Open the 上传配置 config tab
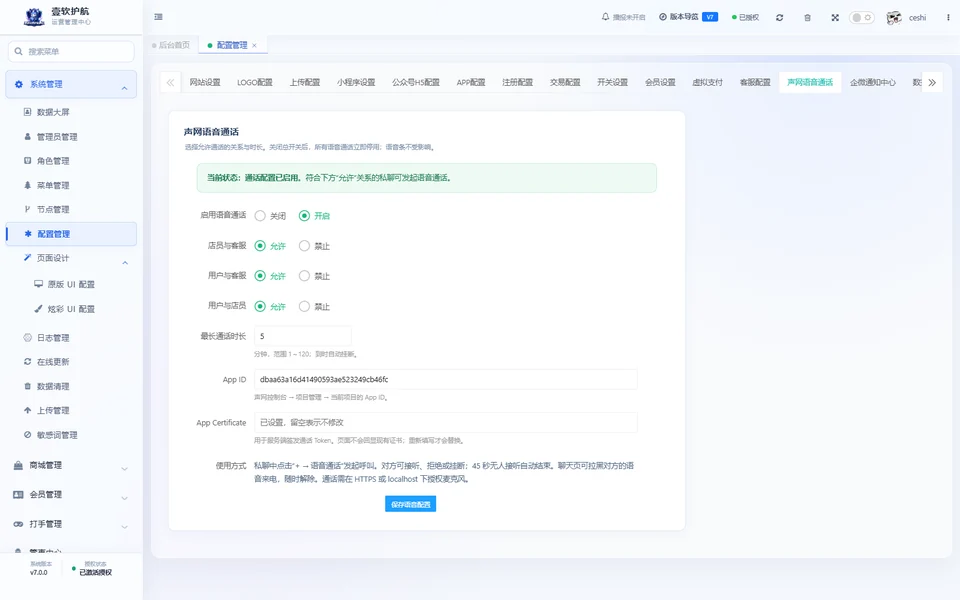 [305, 82]
